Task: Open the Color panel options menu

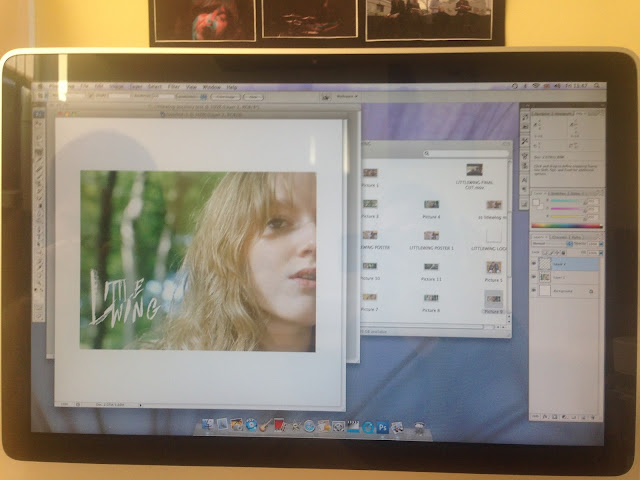Action: coord(599,192)
